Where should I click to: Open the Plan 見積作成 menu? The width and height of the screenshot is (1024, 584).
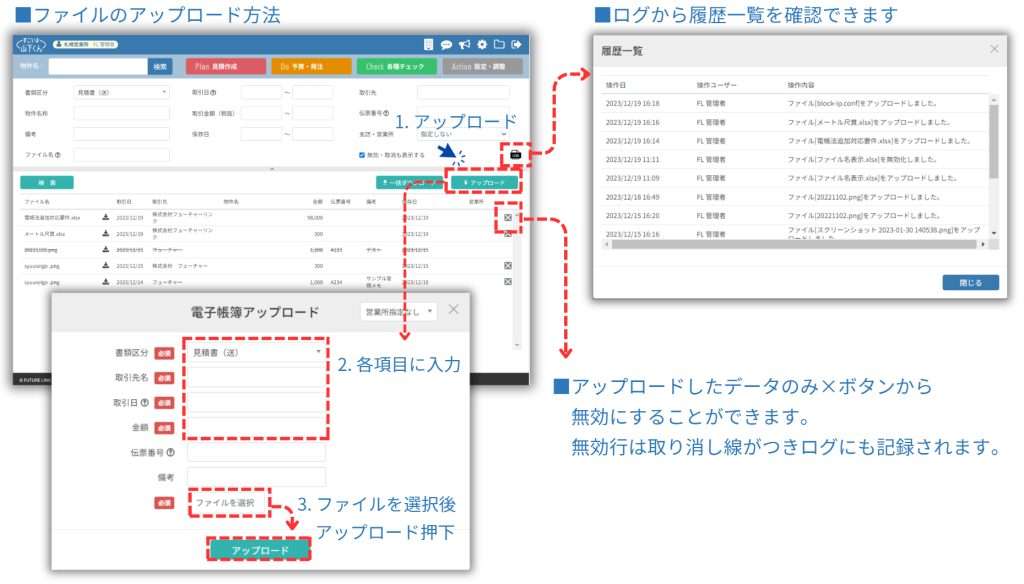(226, 67)
